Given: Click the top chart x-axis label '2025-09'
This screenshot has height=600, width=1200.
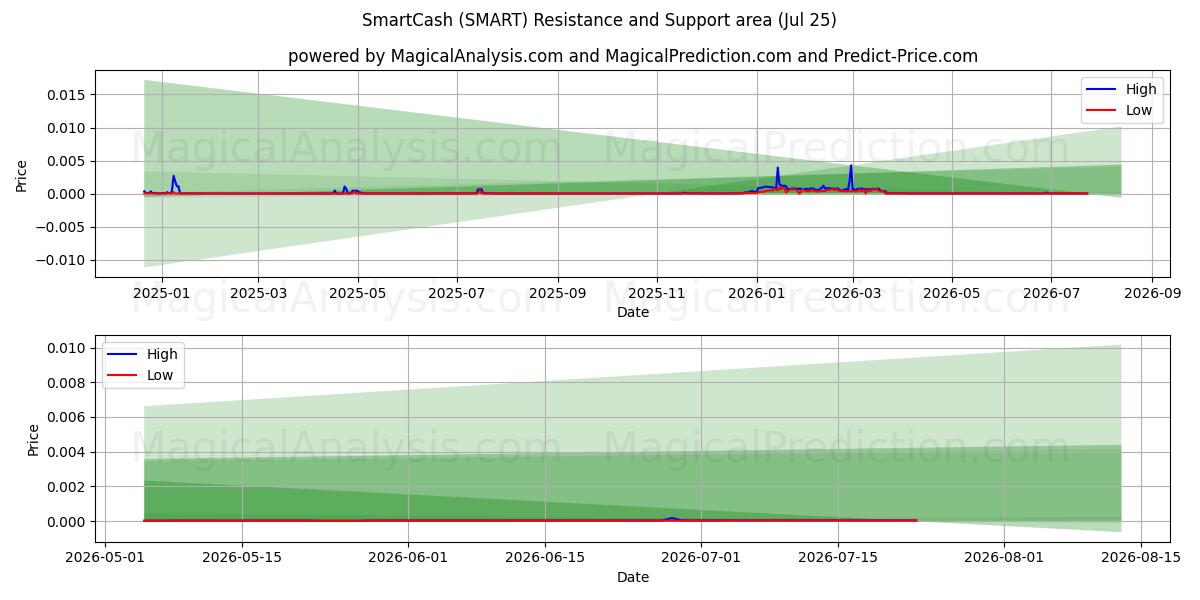Looking at the screenshot, I should 557,294.
